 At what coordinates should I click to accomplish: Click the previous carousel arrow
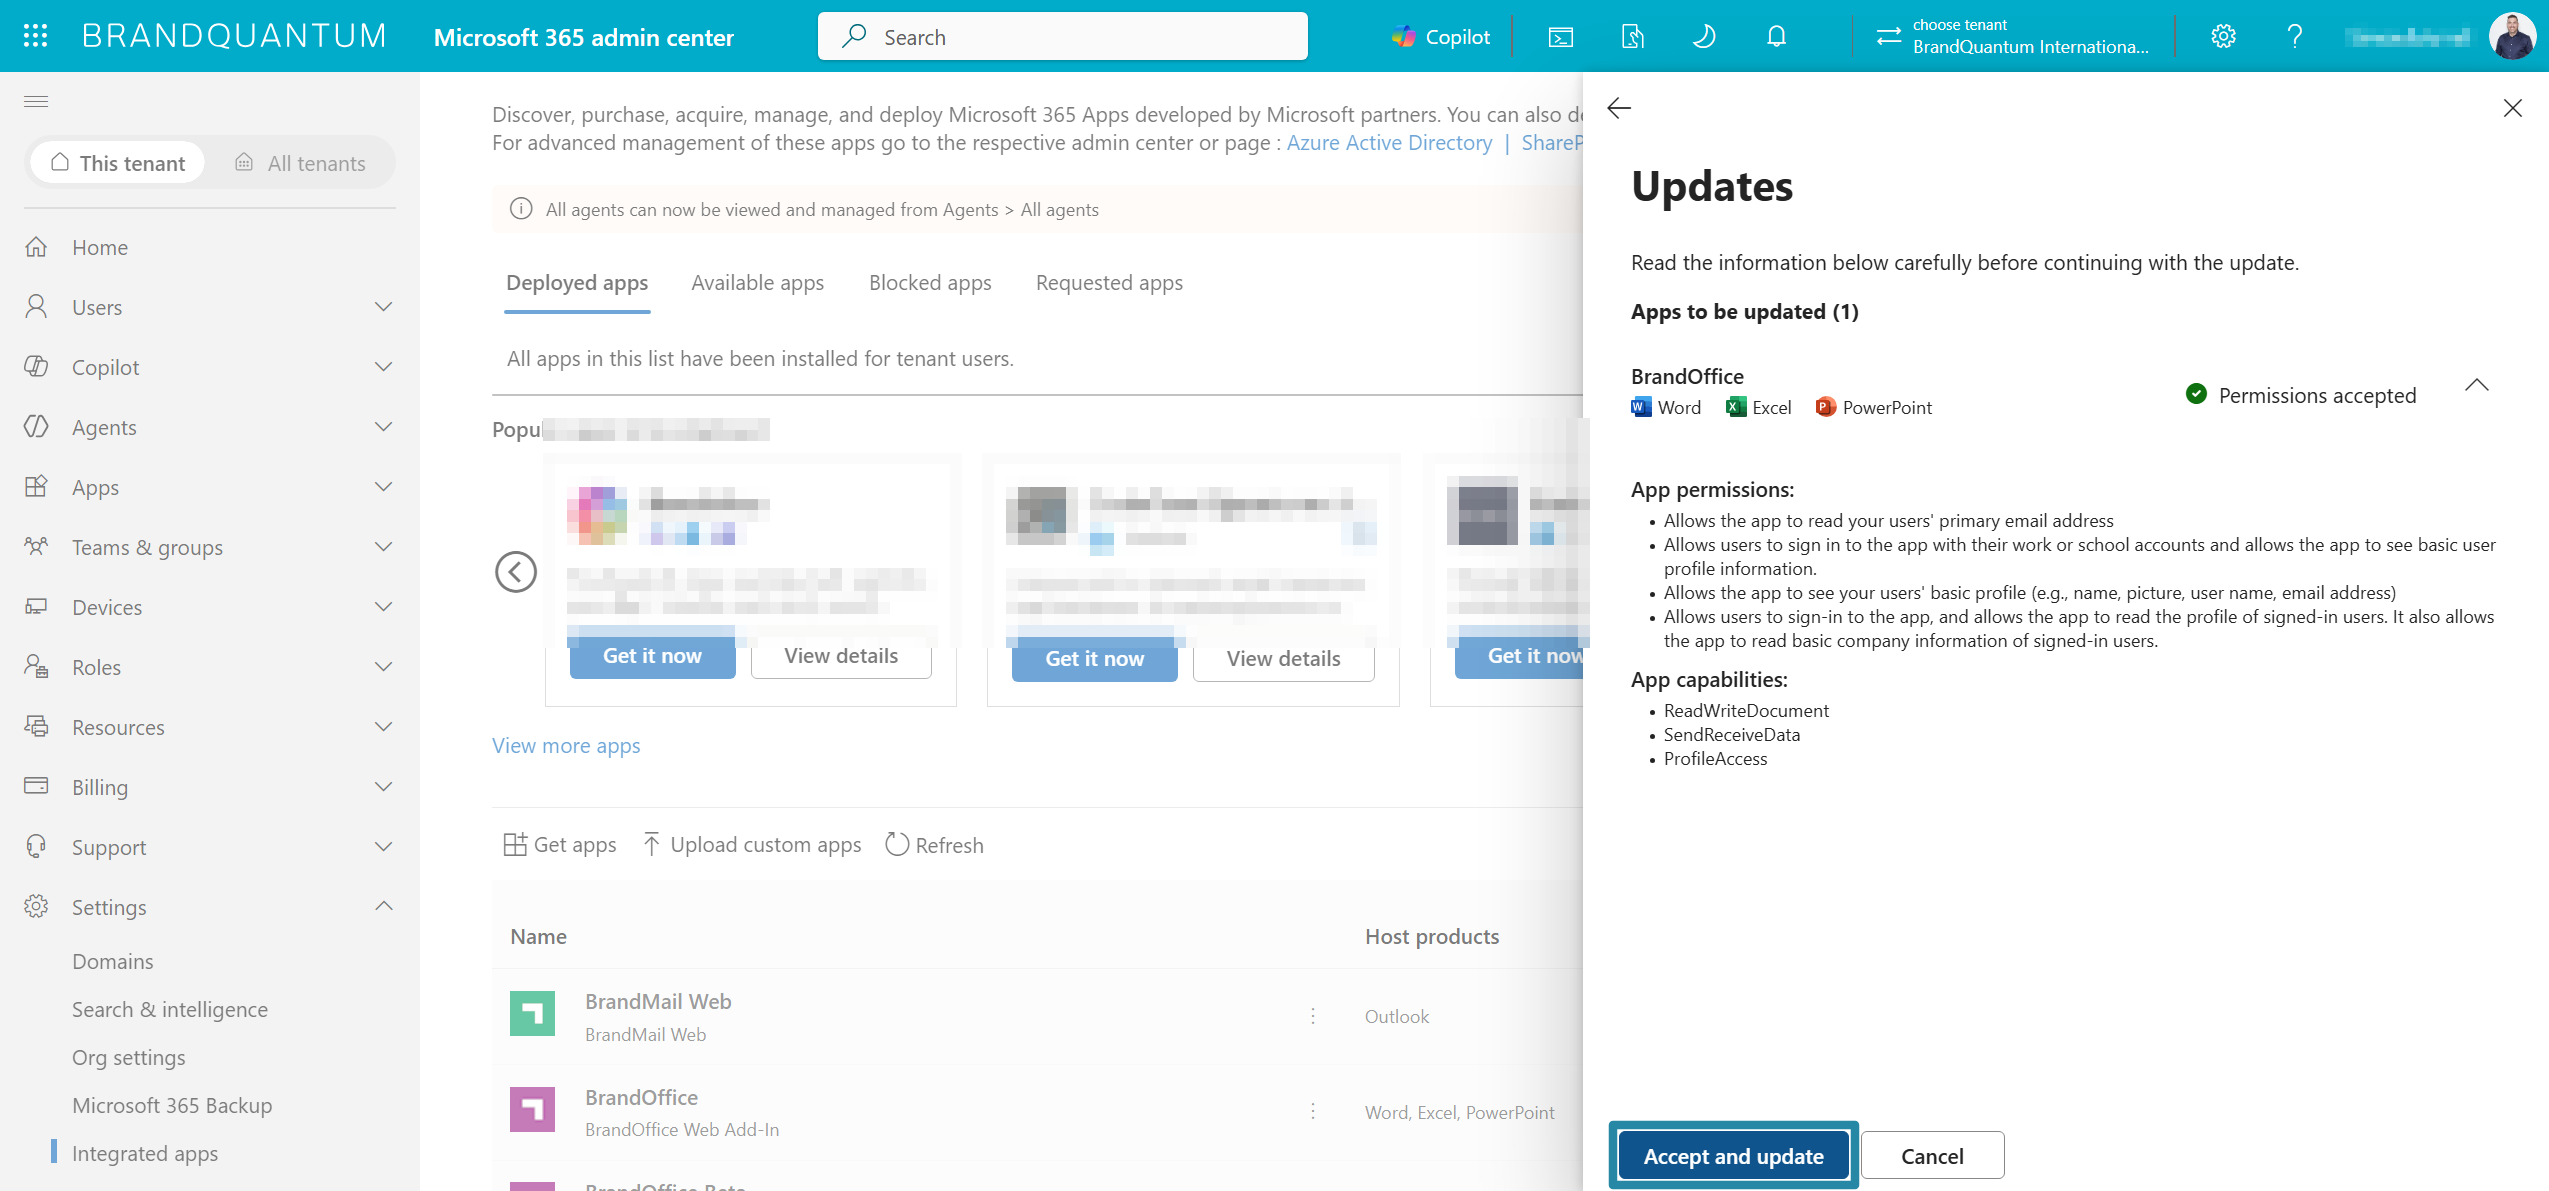[x=516, y=572]
